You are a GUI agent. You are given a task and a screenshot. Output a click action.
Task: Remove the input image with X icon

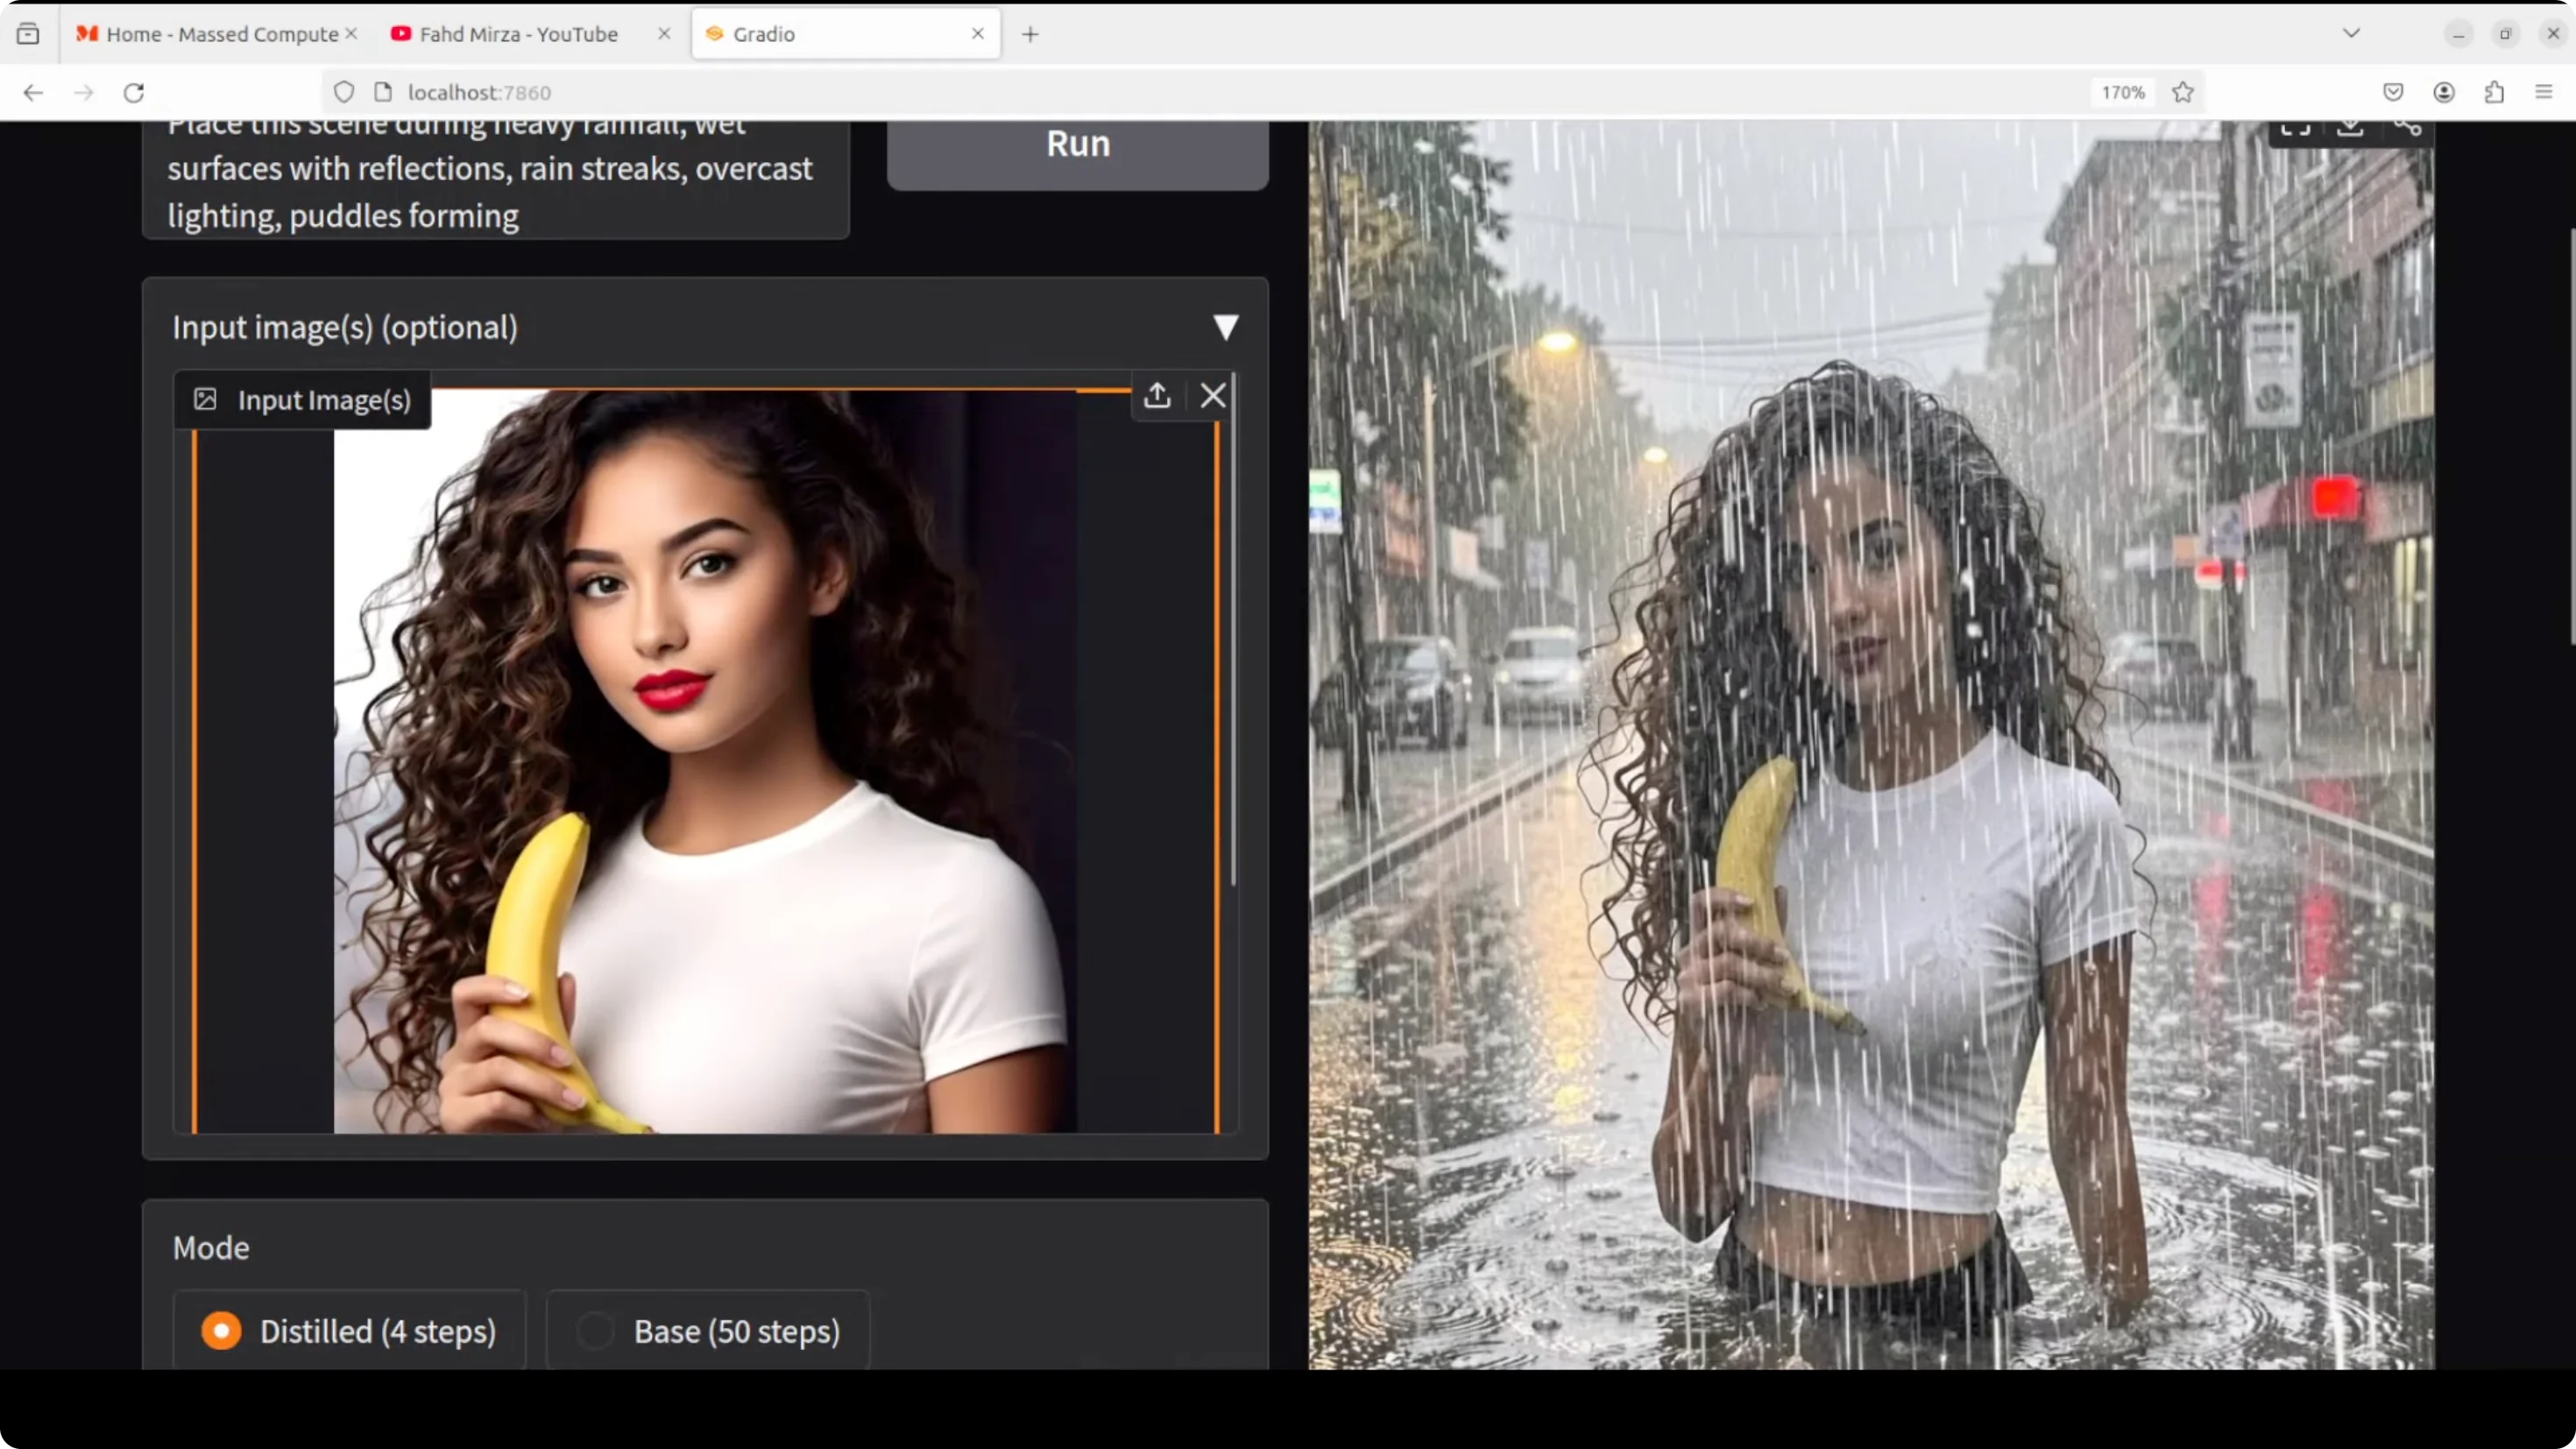(x=1212, y=396)
